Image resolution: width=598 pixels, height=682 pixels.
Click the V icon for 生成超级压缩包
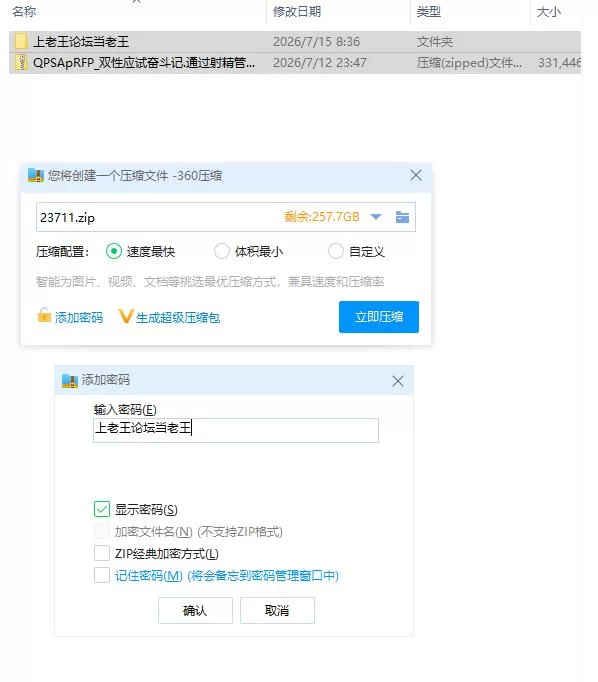point(125,316)
